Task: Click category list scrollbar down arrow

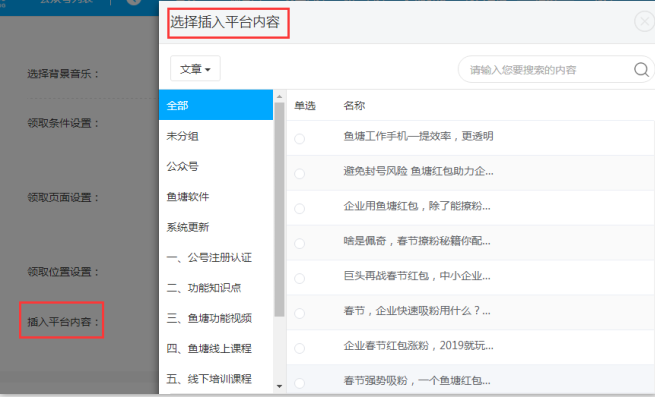Action: (279, 387)
